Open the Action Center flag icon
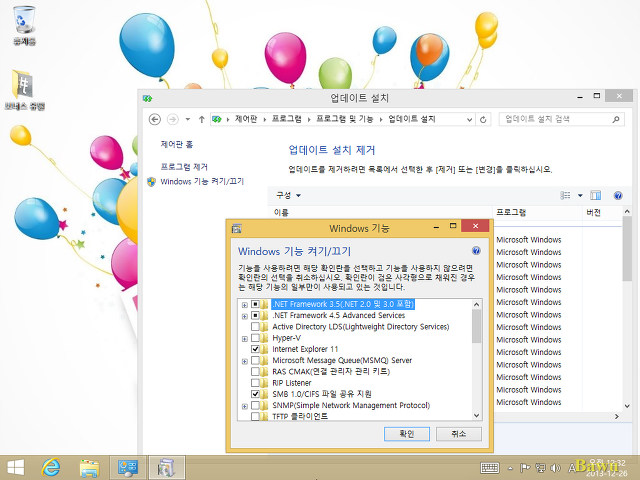Image resolution: width=640 pixels, height=480 pixels. point(524,468)
